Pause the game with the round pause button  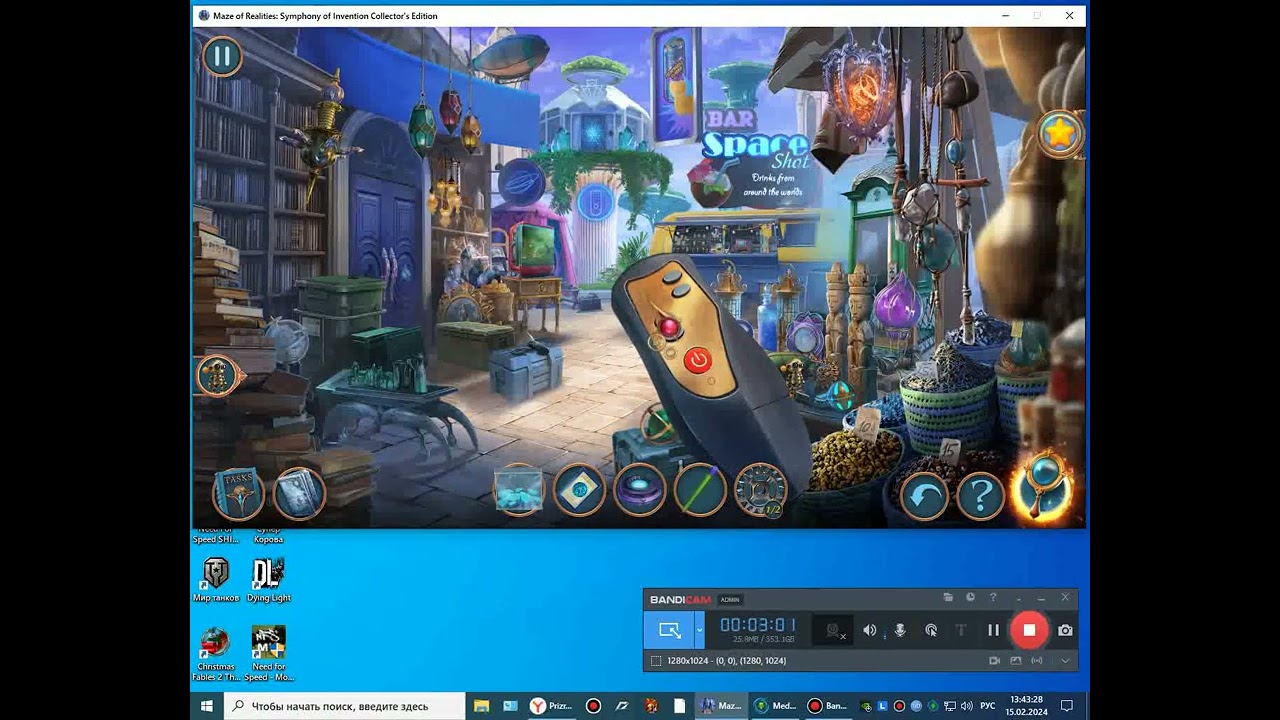tap(222, 56)
